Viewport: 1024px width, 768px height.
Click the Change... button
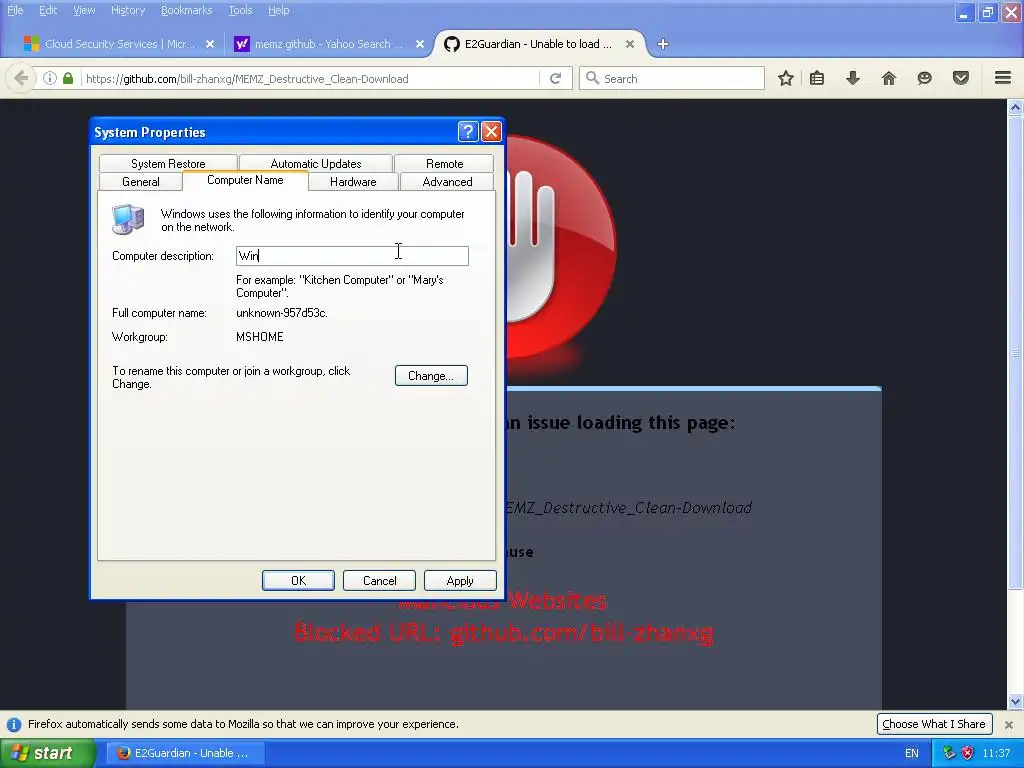pos(431,376)
